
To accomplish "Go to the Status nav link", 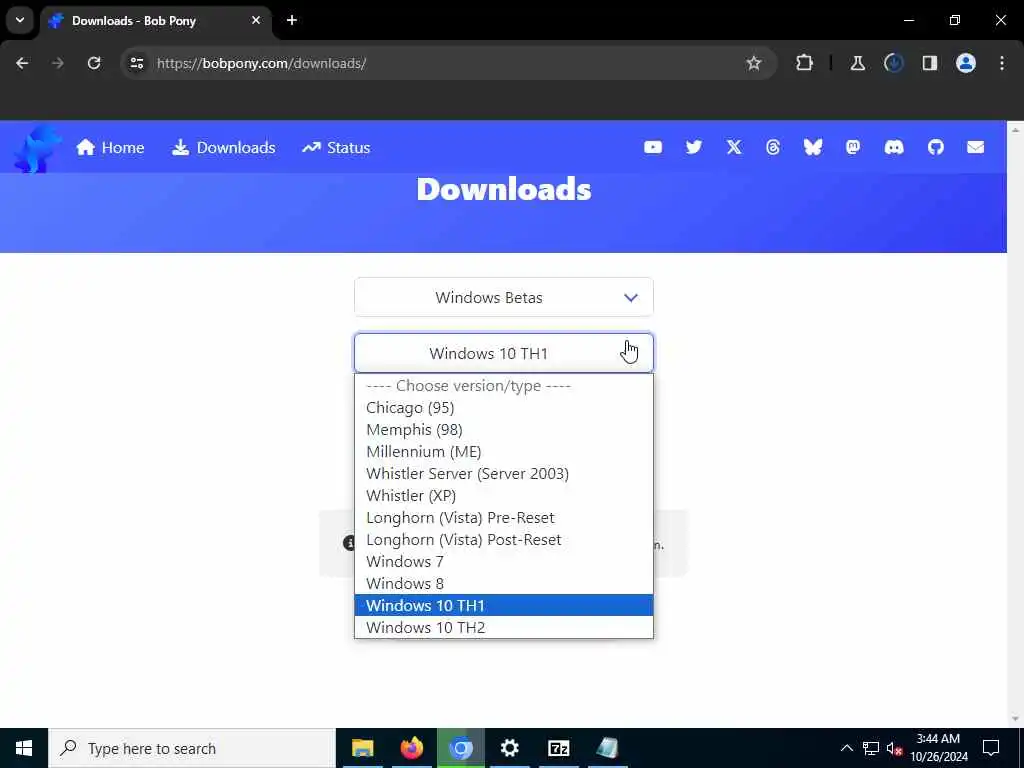I will click(x=336, y=148).
